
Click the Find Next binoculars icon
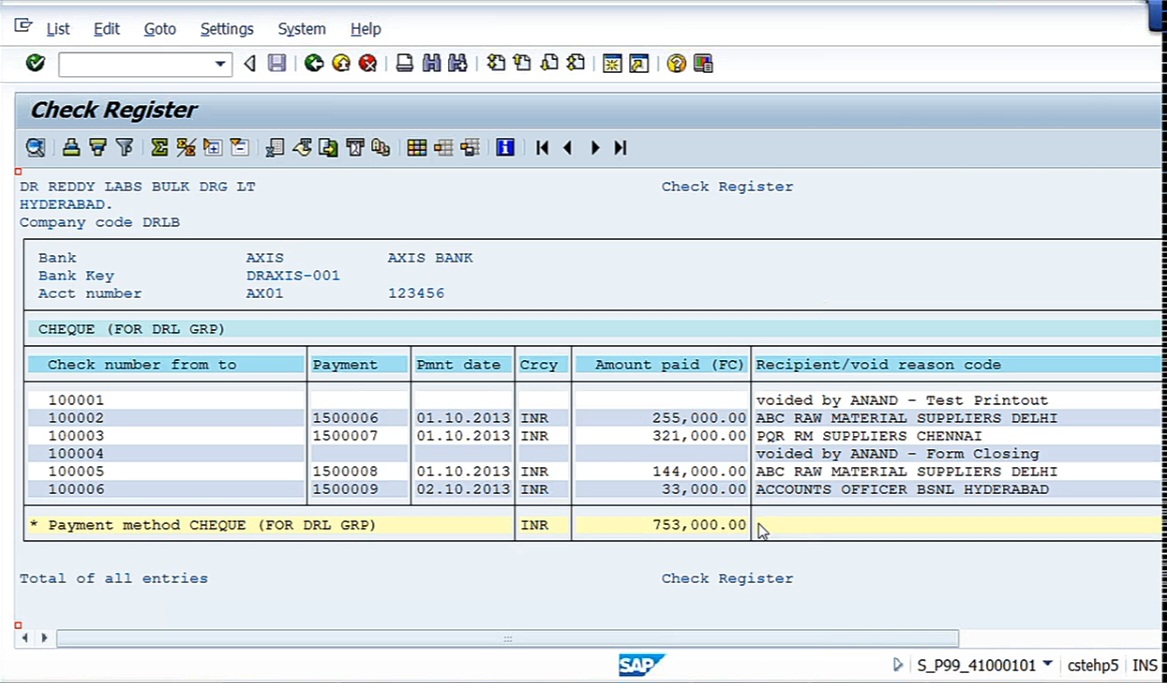pos(458,63)
